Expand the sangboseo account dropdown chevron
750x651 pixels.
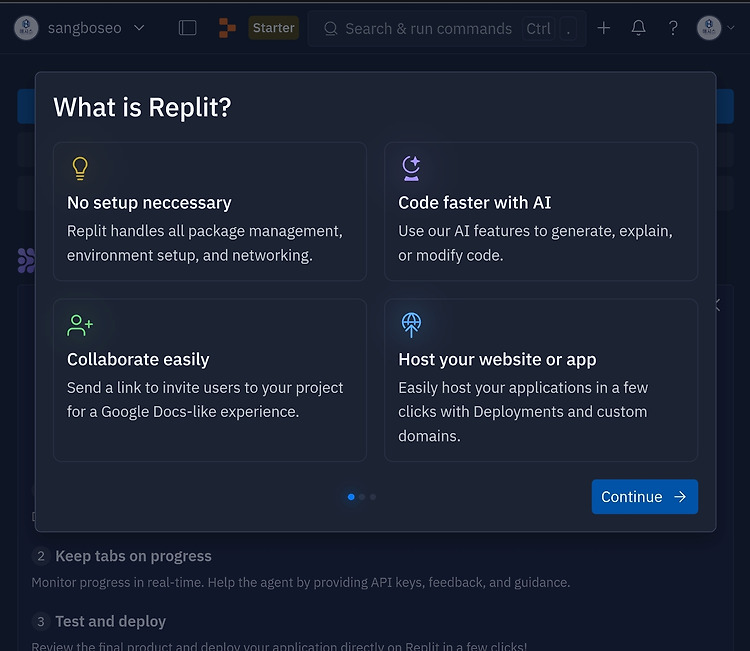tap(139, 28)
